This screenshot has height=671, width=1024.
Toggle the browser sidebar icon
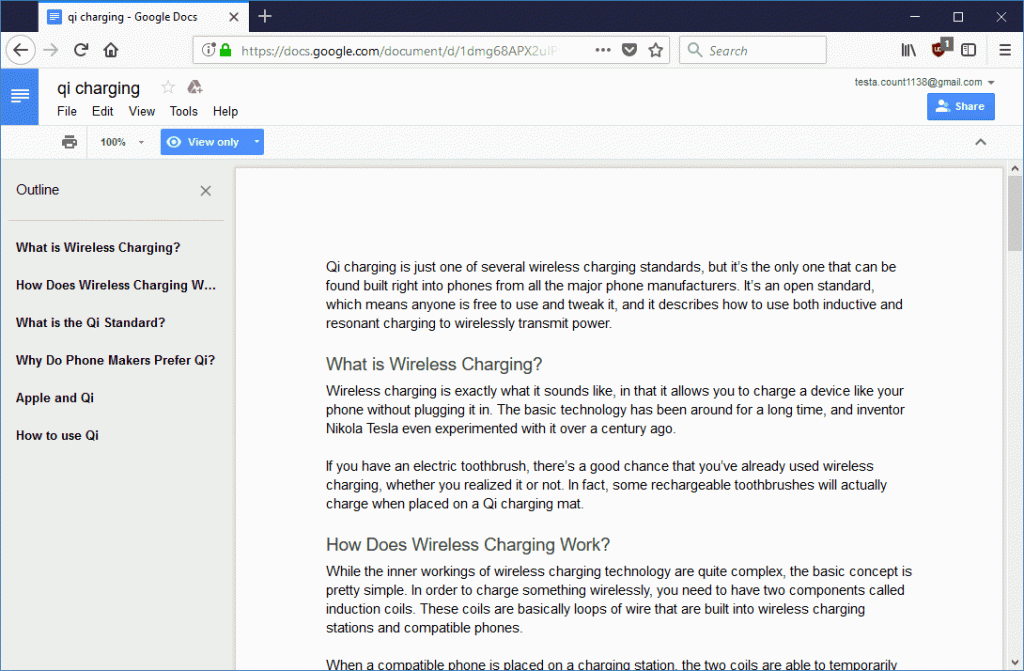(x=968, y=50)
